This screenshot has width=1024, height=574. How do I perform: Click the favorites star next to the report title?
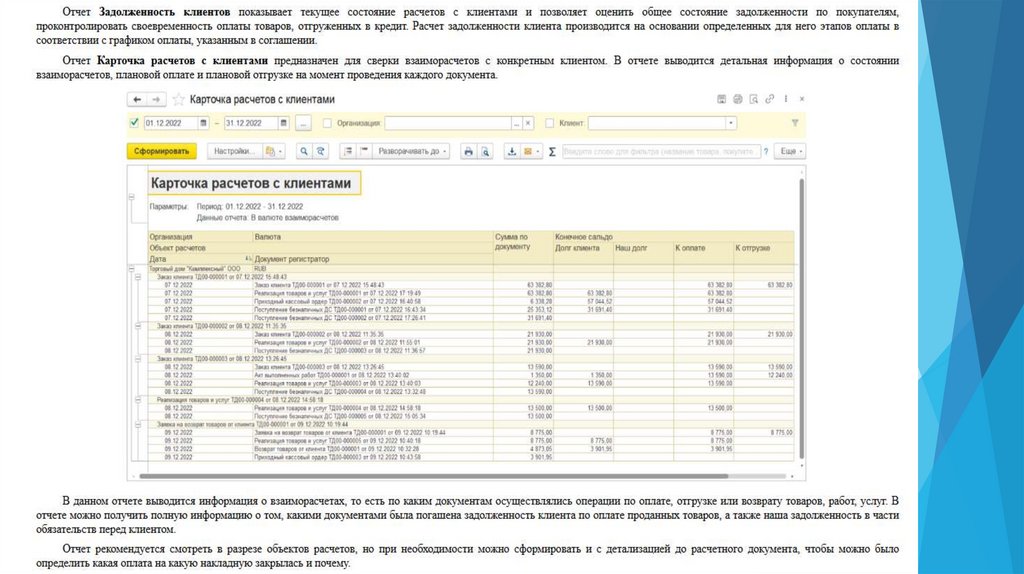pos(179,100)
